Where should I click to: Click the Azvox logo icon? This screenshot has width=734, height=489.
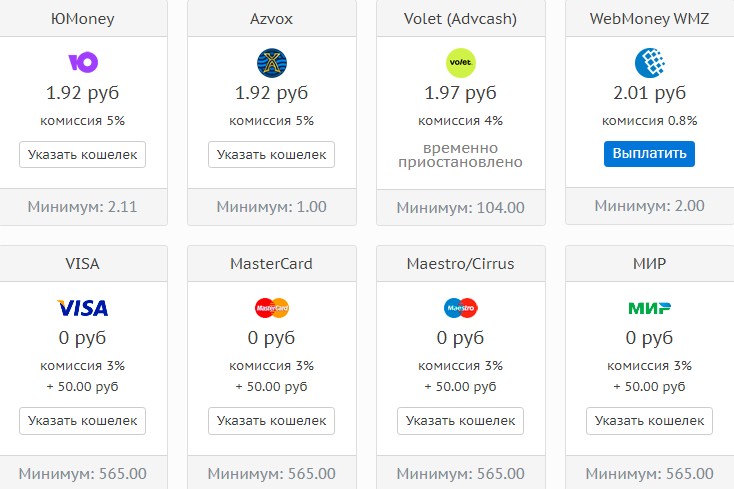tap(272, 63)
